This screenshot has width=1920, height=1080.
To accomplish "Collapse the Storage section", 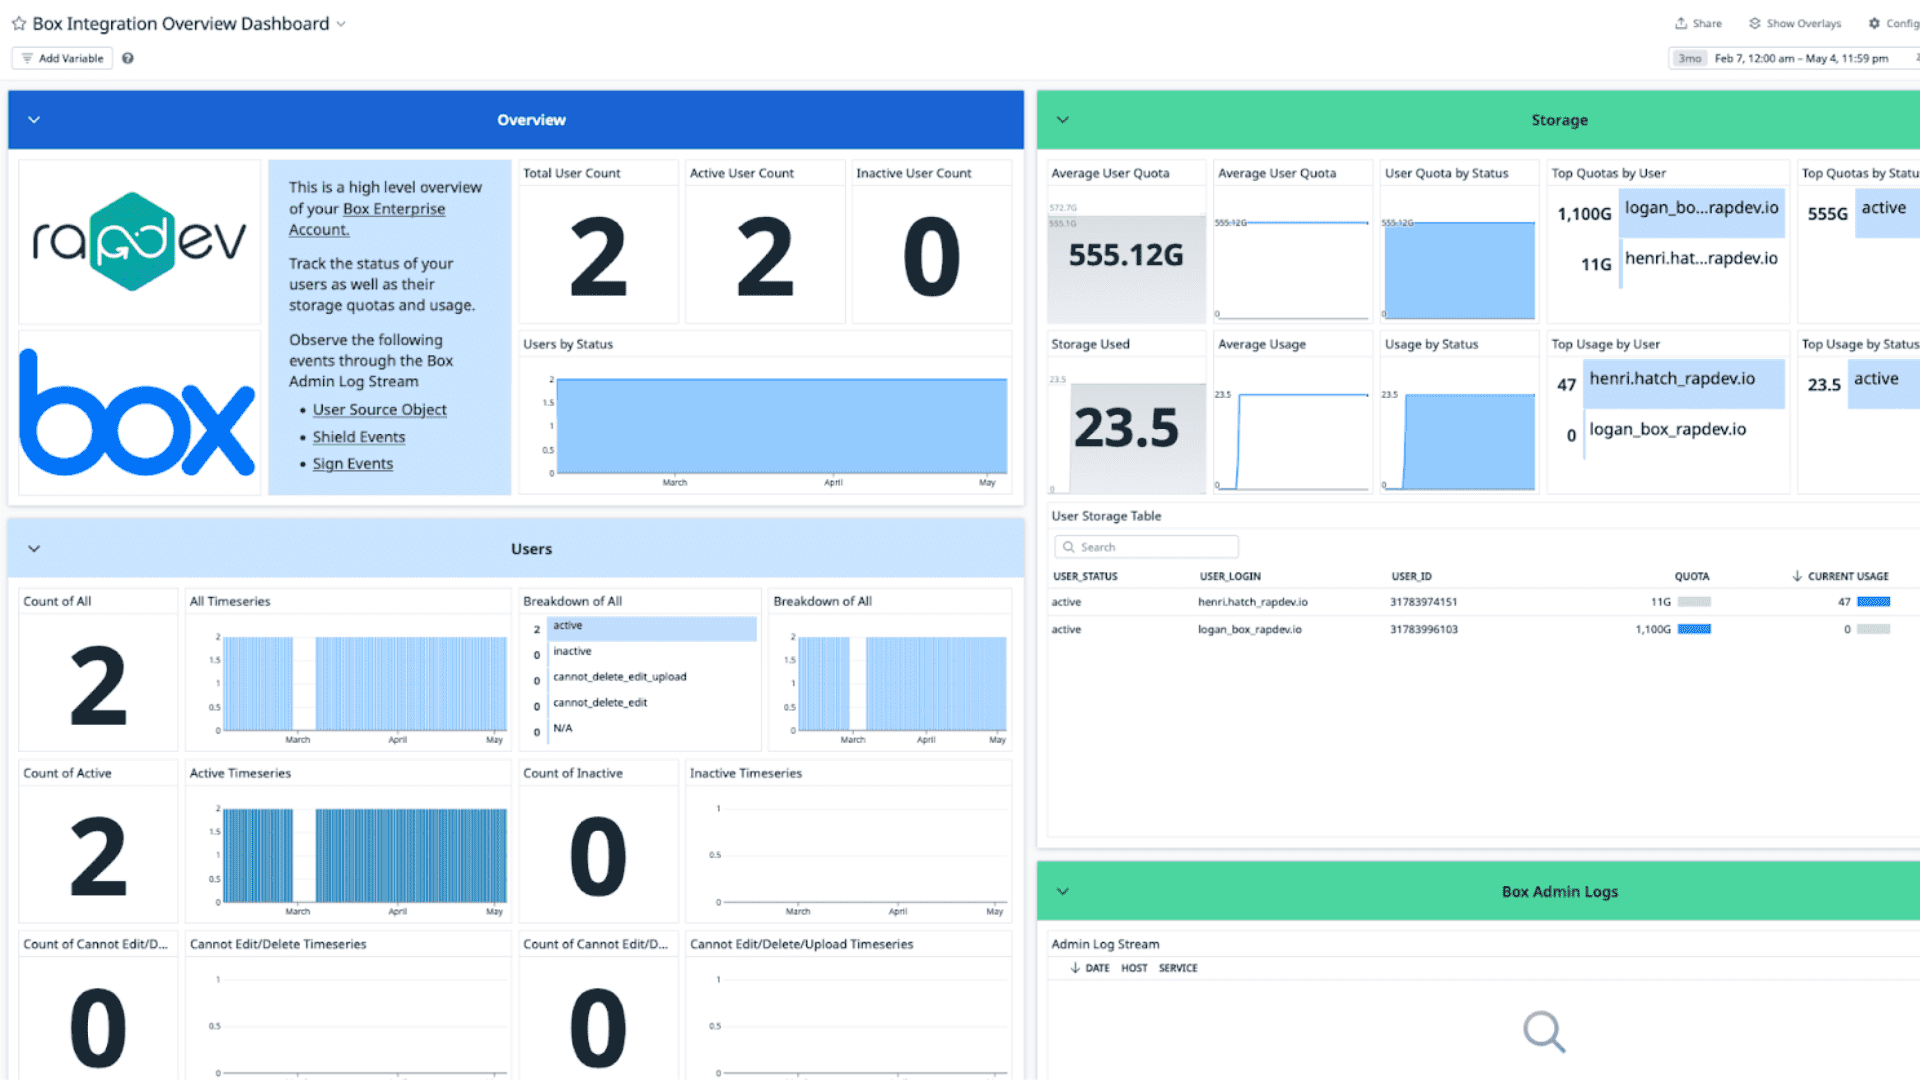I will pos(1063,119).
